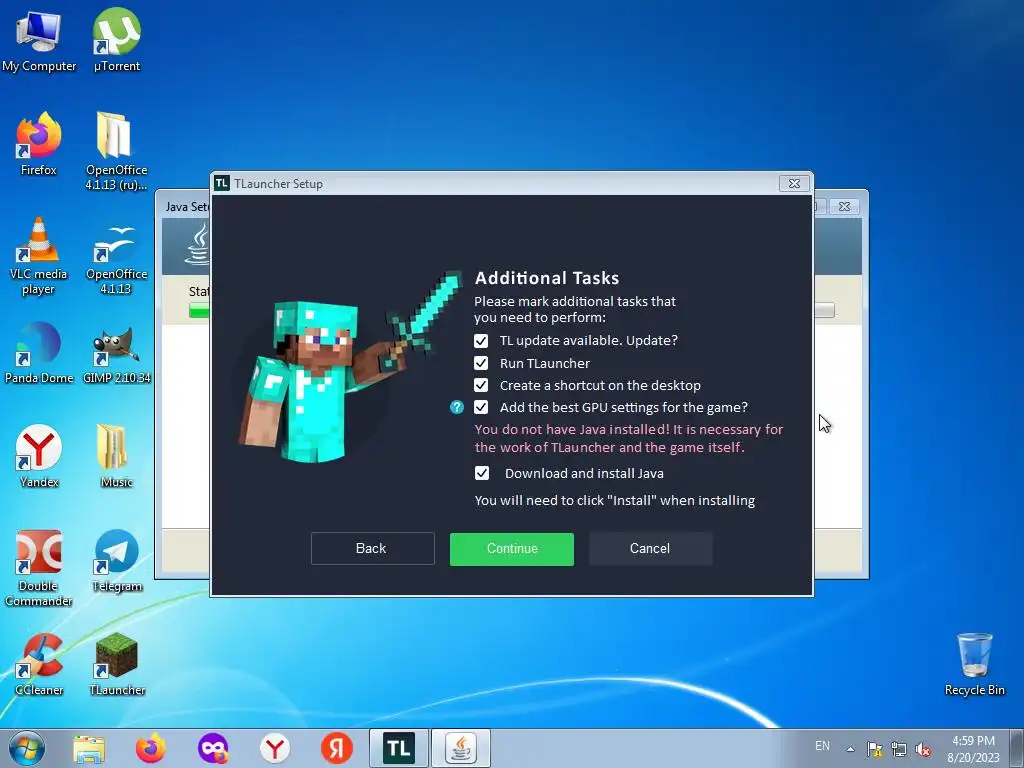Uncheck 'TL update available. Update?' checkbox

pyautogui.click(x=481, y=341)
